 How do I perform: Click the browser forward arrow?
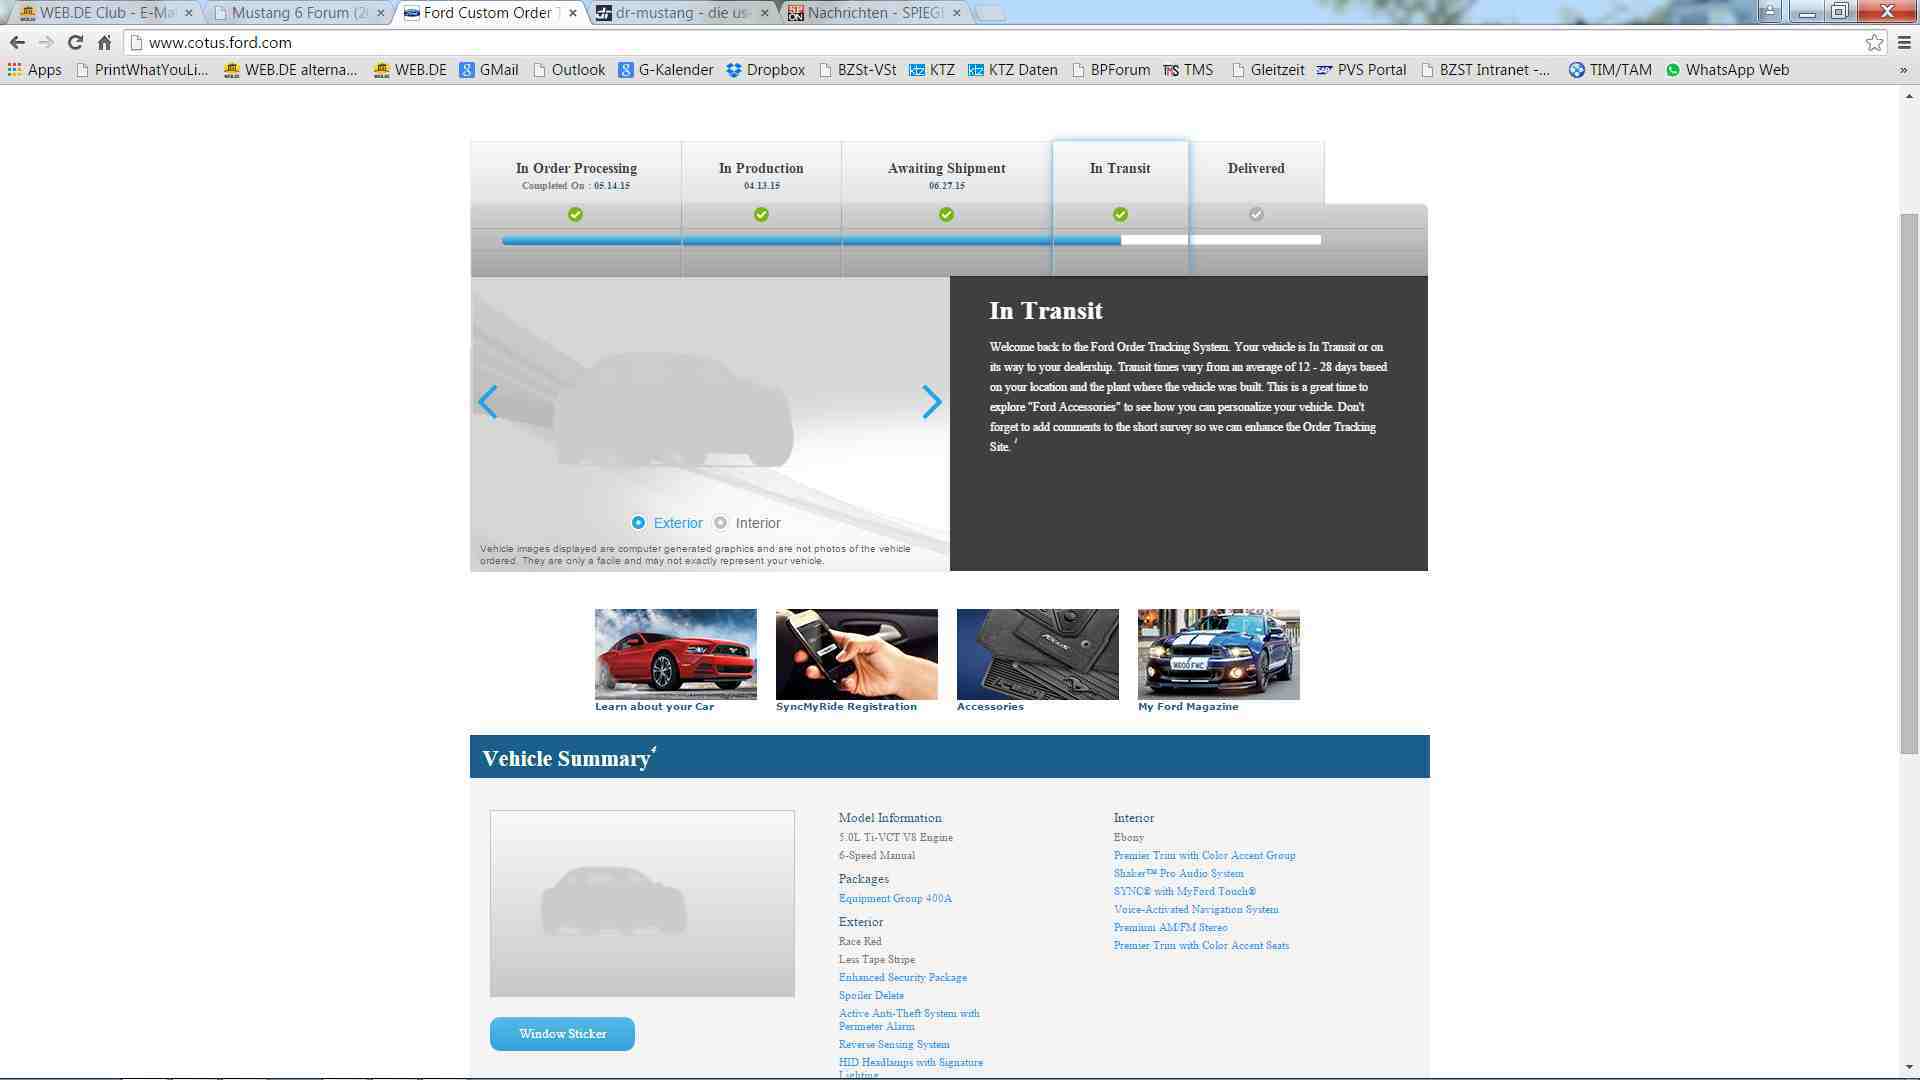(x=46, y=42)
